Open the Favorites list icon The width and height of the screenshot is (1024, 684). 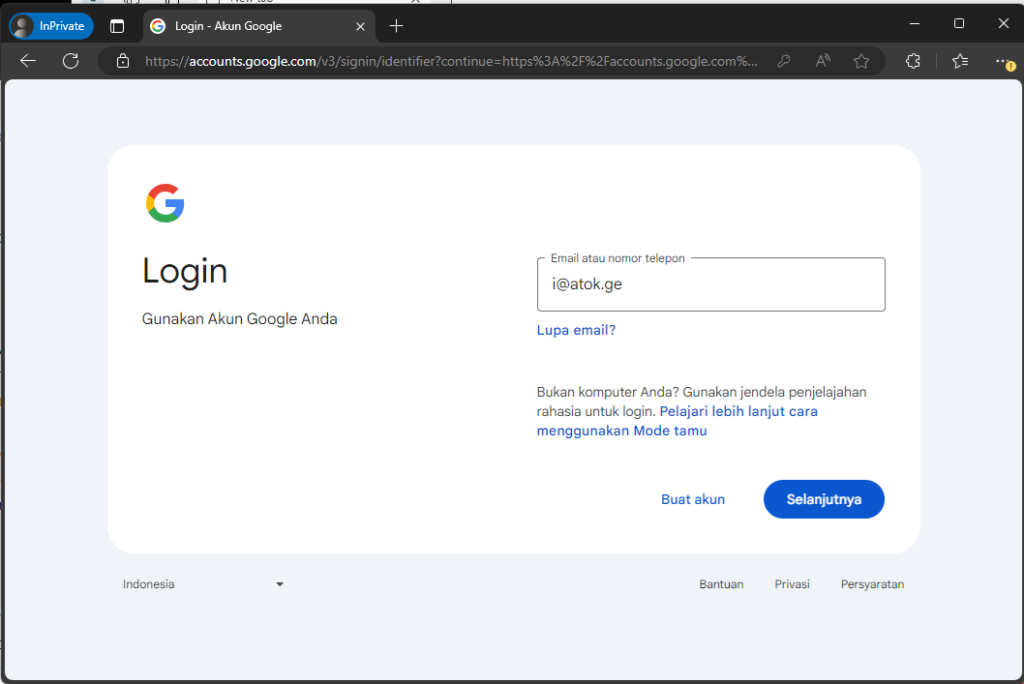click(960, 61)
